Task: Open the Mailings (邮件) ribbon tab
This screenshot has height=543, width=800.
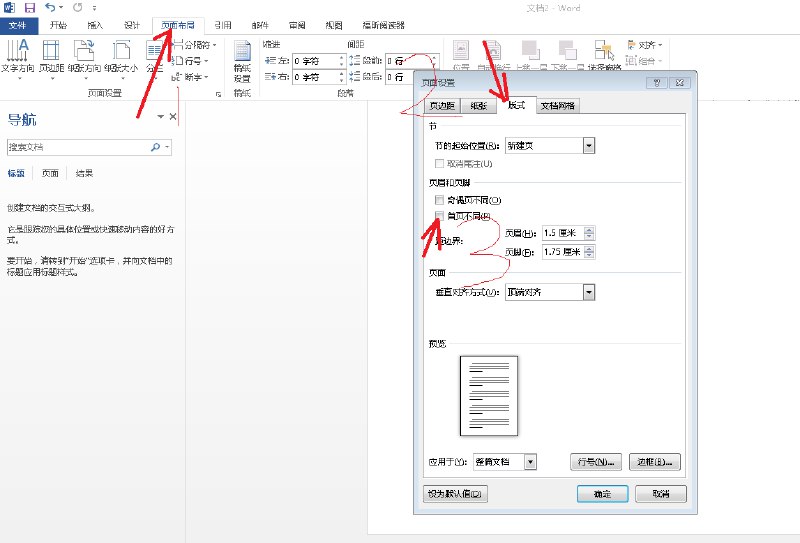Action: tap(260, 26)
